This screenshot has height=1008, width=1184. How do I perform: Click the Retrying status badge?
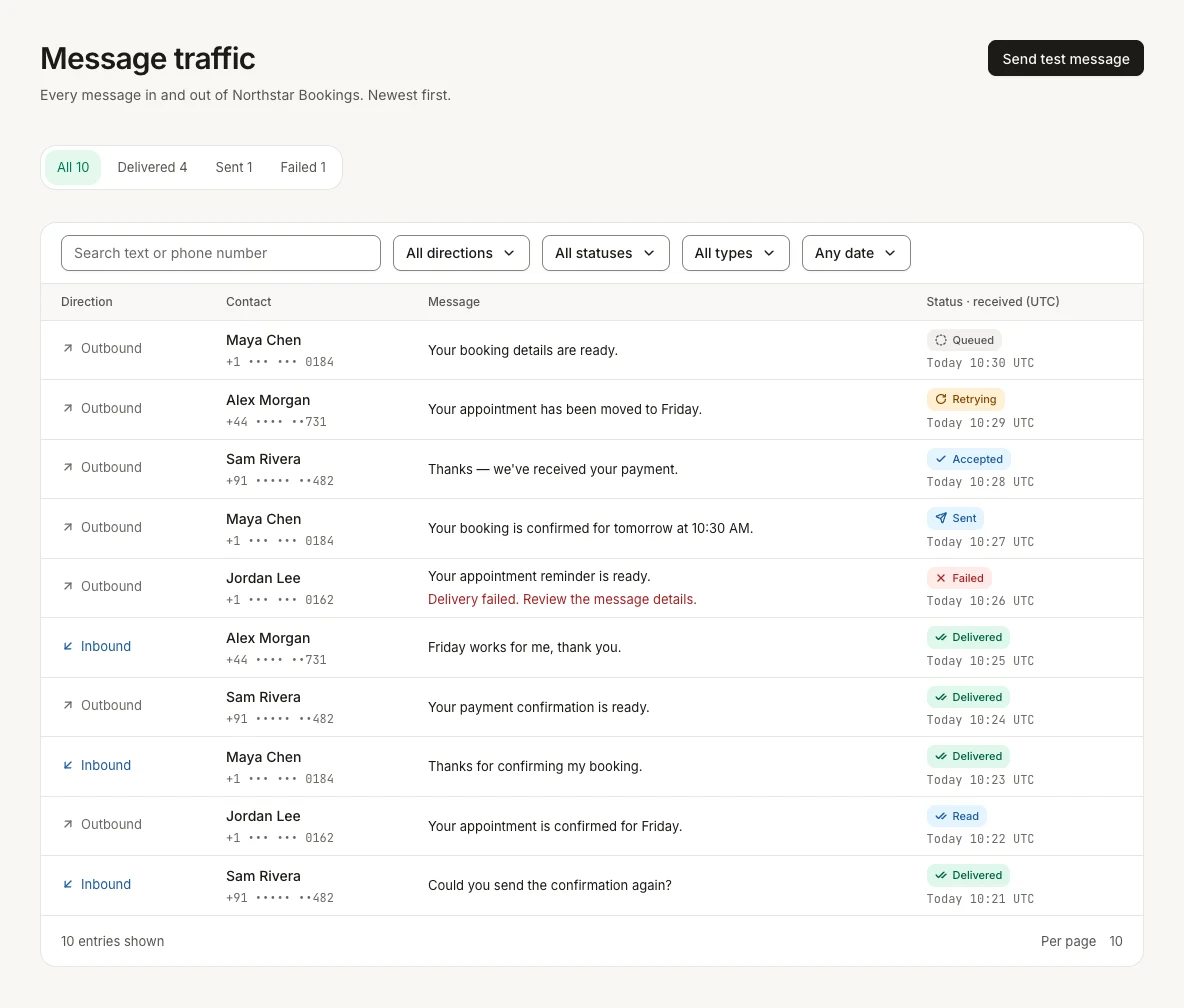tap(966, 399)
